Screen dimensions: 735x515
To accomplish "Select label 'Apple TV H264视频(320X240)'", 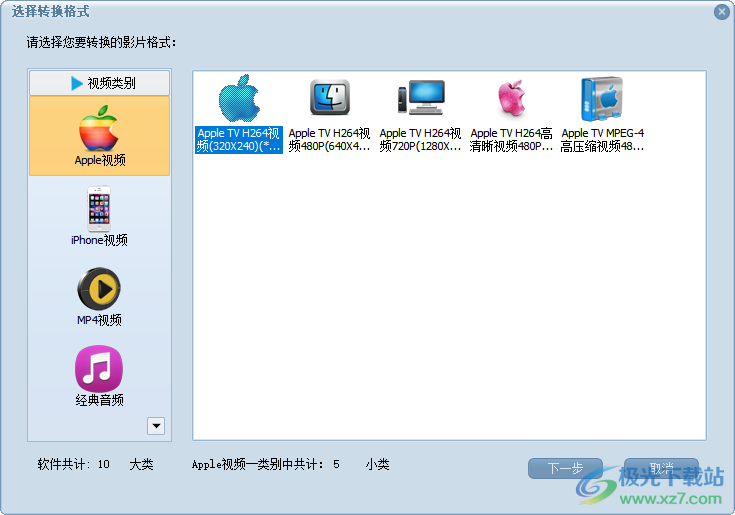I will tap(239, 140).
